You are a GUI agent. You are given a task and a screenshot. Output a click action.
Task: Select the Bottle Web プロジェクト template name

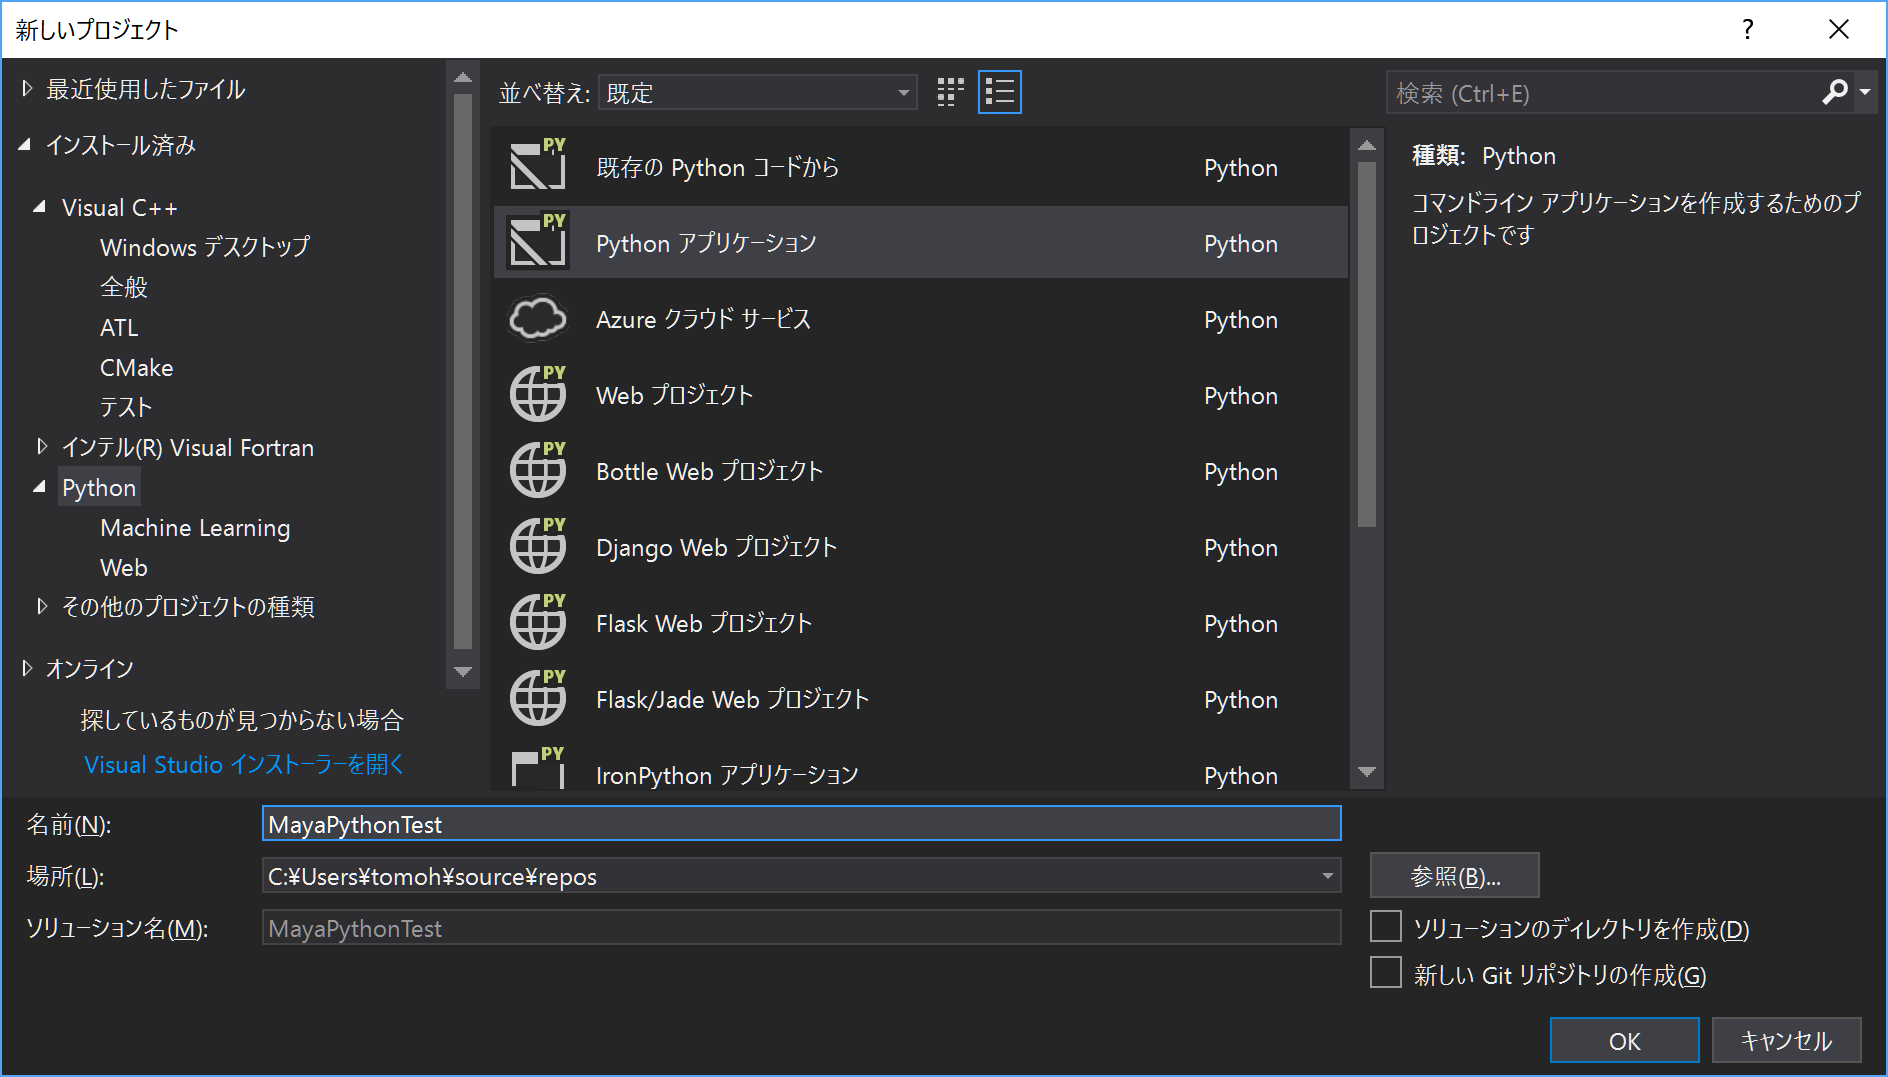point(709,471)
